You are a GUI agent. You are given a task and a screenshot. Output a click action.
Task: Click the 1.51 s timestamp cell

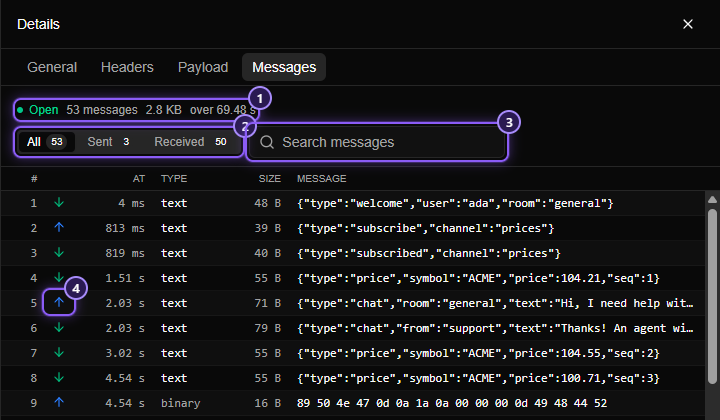coord(125,278)
